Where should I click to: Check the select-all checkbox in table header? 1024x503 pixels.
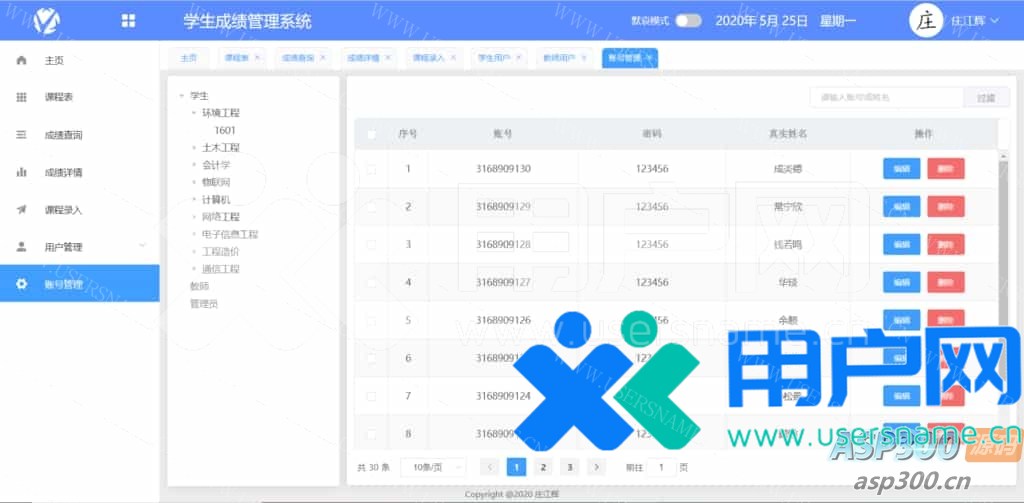tap(372, 134)
